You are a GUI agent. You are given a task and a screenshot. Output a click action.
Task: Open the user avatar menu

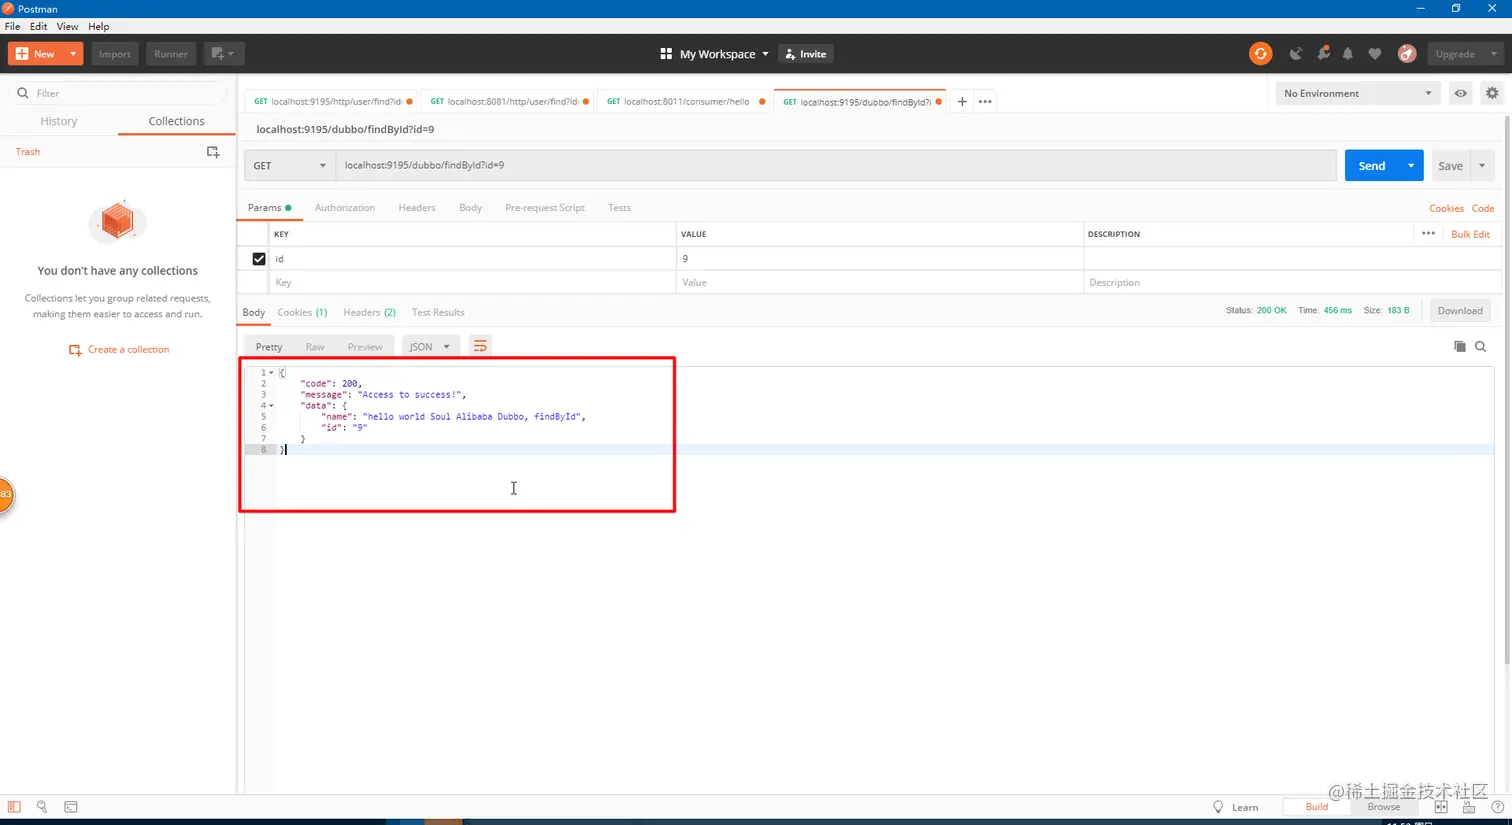[x=1407, y=54]
